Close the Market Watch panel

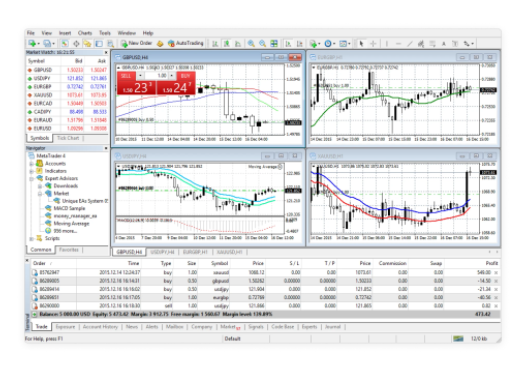pos(106,52)
